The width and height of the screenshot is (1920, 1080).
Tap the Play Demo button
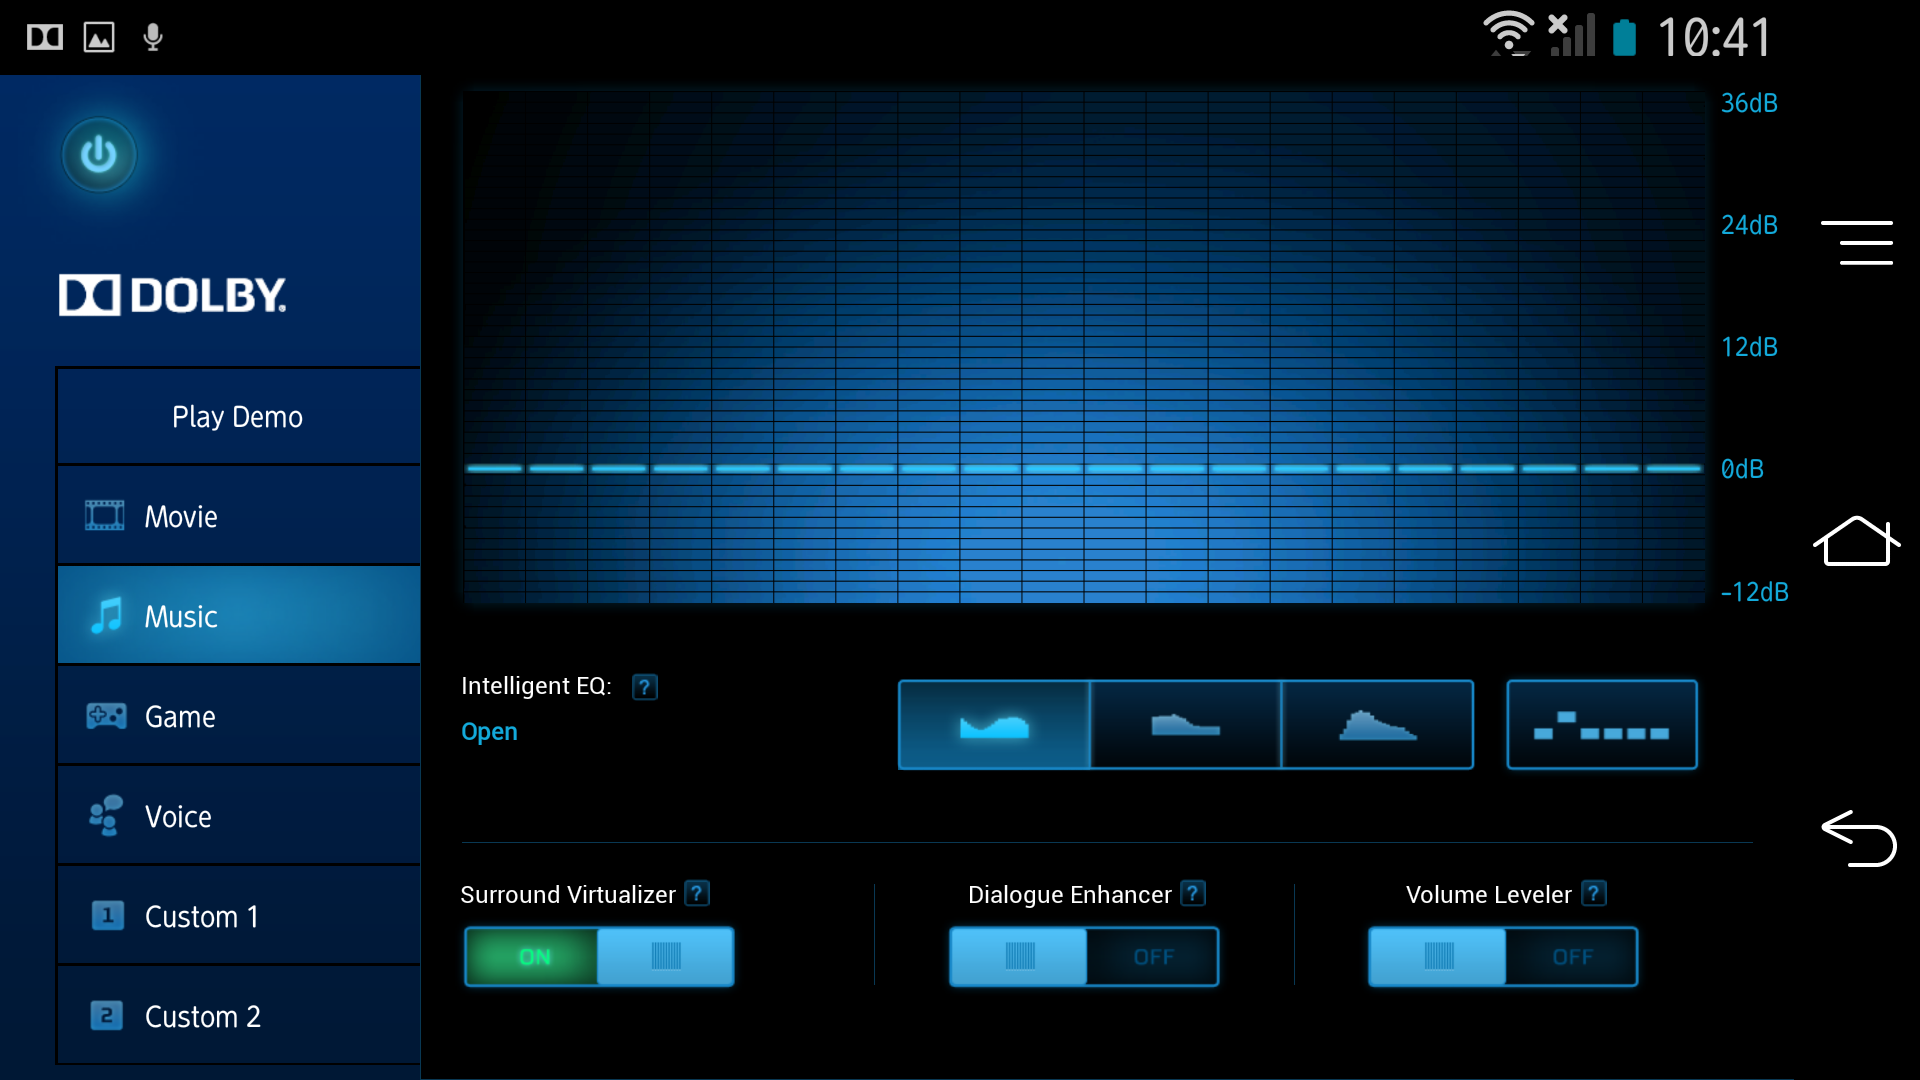click(239, 416)
